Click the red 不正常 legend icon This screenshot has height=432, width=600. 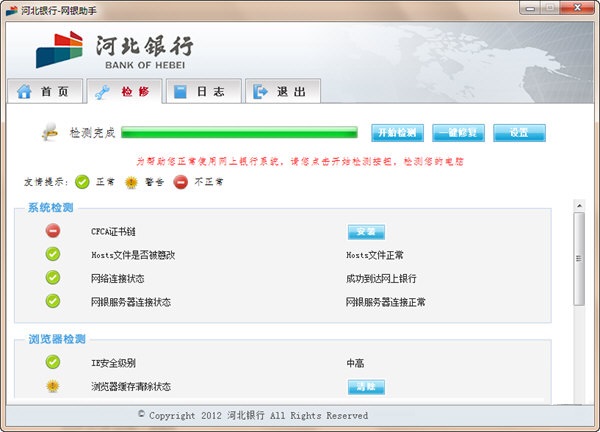coord(181,182)
